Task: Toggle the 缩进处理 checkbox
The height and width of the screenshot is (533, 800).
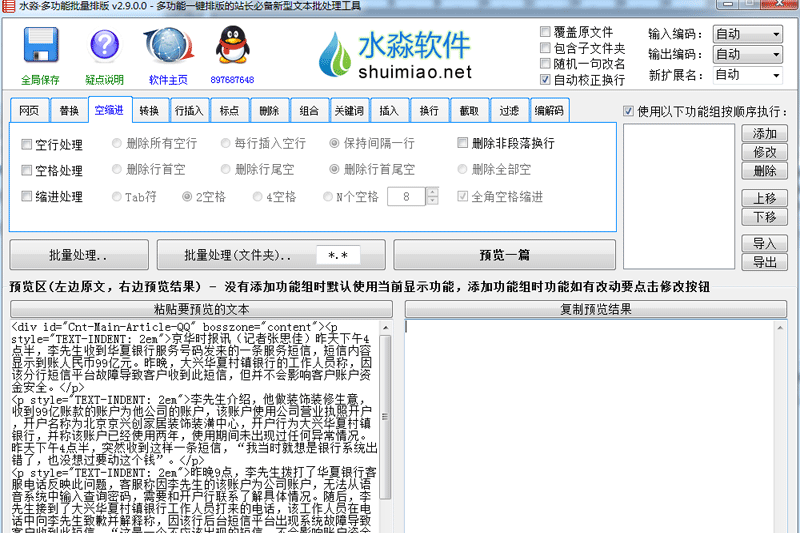Action: [27, 196]
